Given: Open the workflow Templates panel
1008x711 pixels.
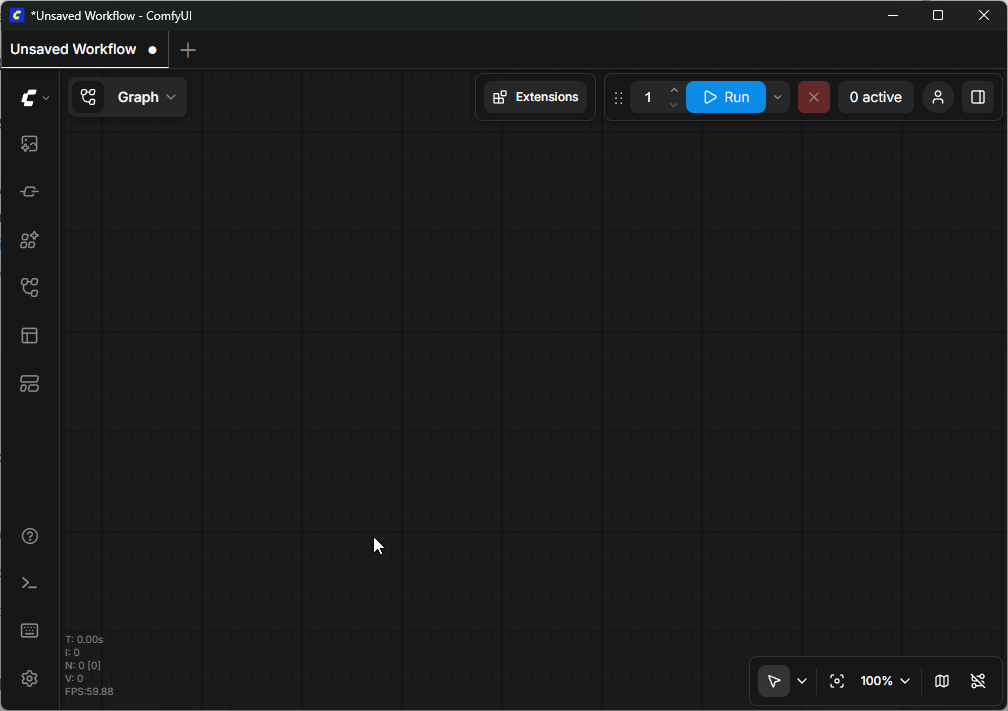Looking at the screenshot, I should [29, 335].
